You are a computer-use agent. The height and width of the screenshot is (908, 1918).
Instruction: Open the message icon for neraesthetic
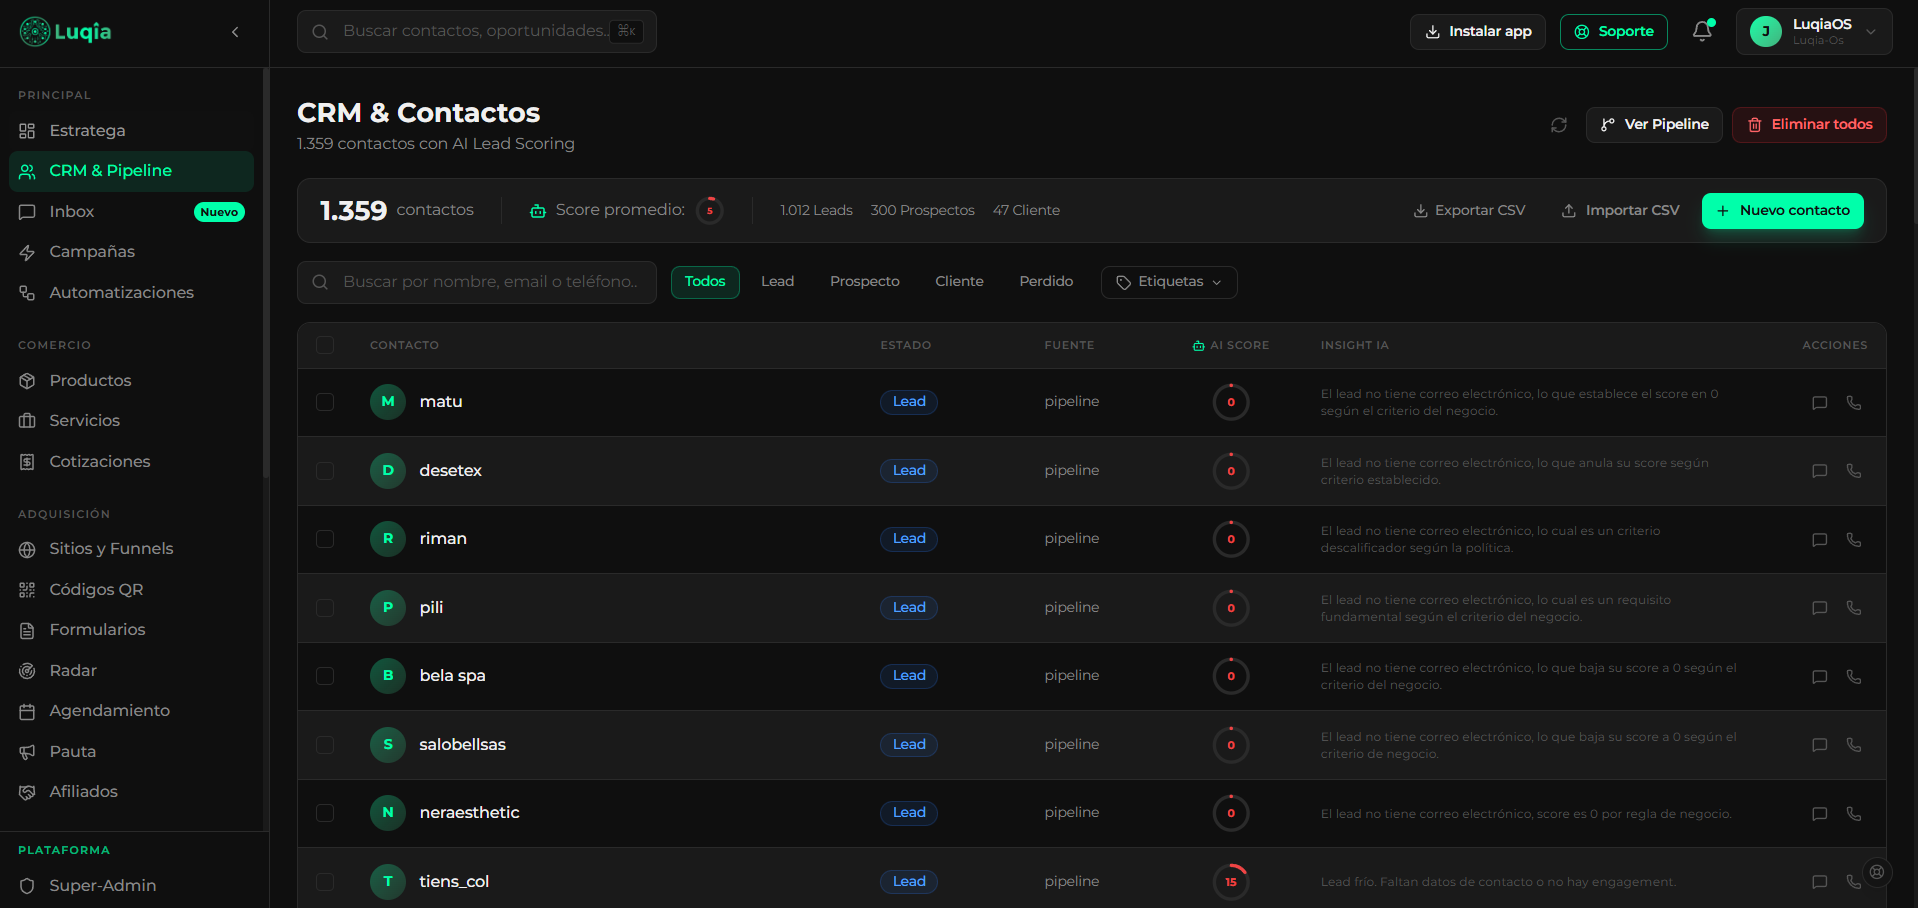click(1819, 814)
